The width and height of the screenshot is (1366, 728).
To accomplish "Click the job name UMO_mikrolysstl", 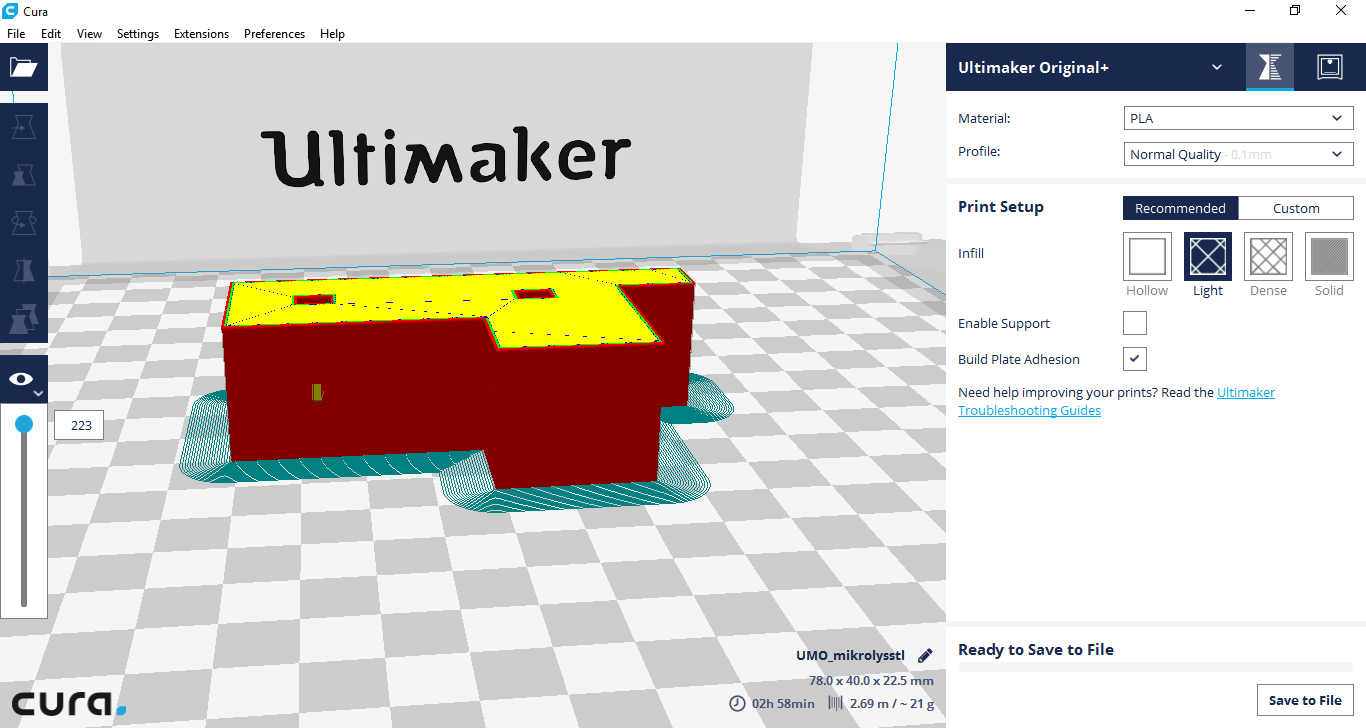I will (x=850, y=655).
